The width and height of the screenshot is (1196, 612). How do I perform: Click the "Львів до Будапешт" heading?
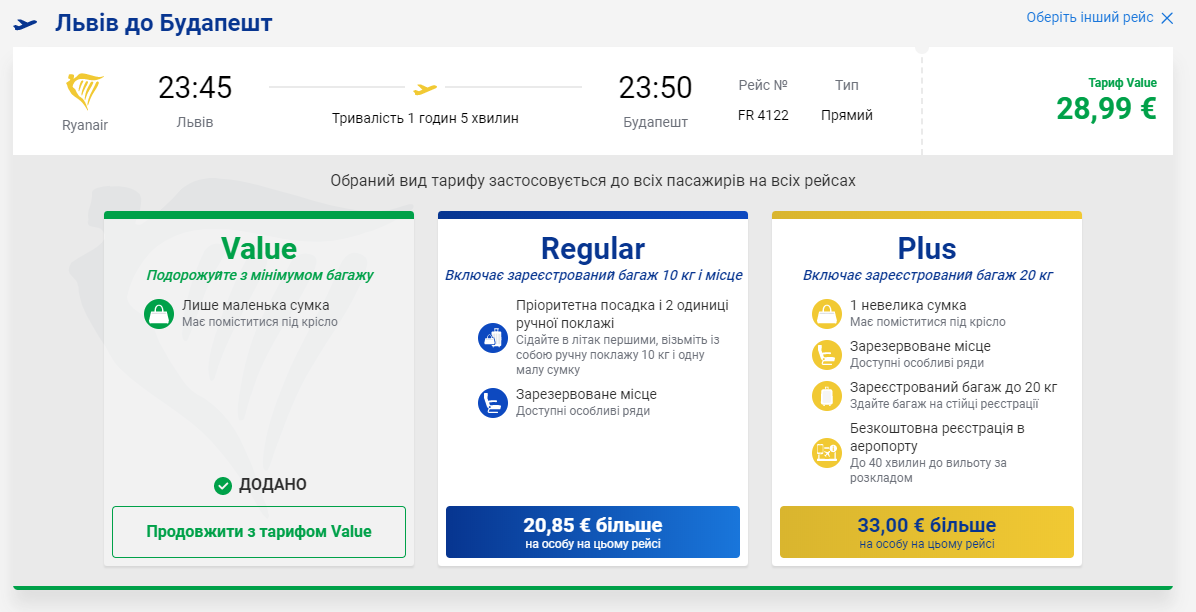point(163,23)
